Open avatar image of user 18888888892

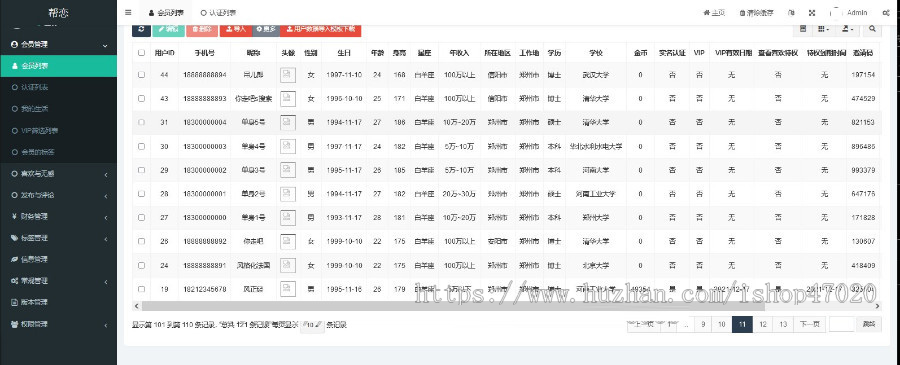pyautogui.click(x=288, y=242)
